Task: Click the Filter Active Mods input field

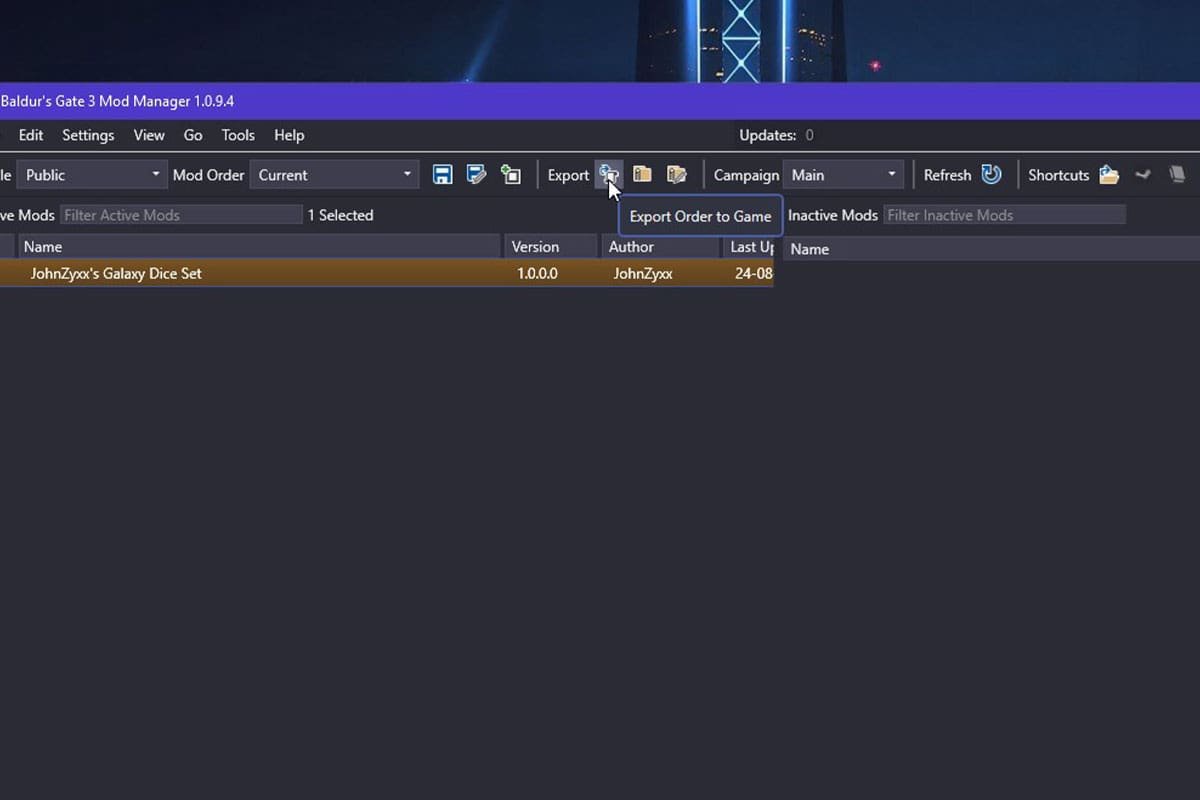Action: [x=181, y=215]
